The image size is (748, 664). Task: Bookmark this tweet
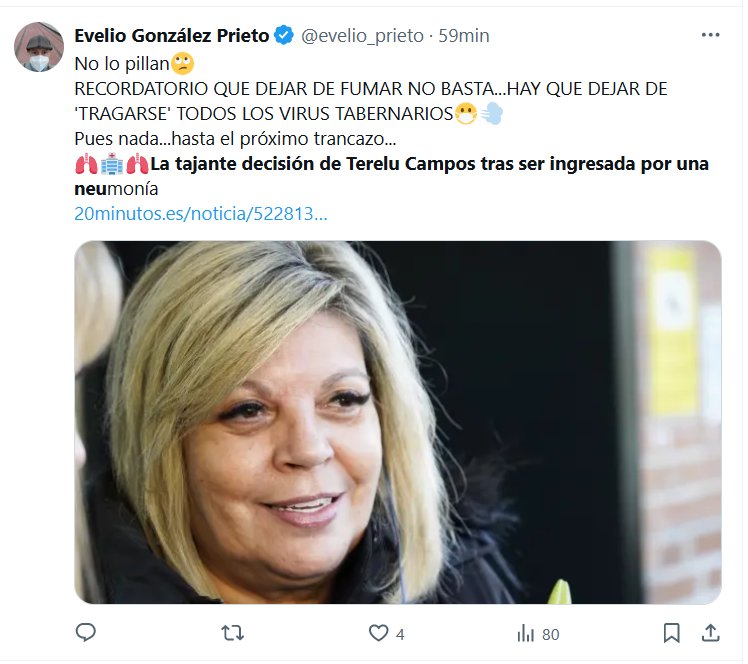pyautogui.click(x=672, y=633)
